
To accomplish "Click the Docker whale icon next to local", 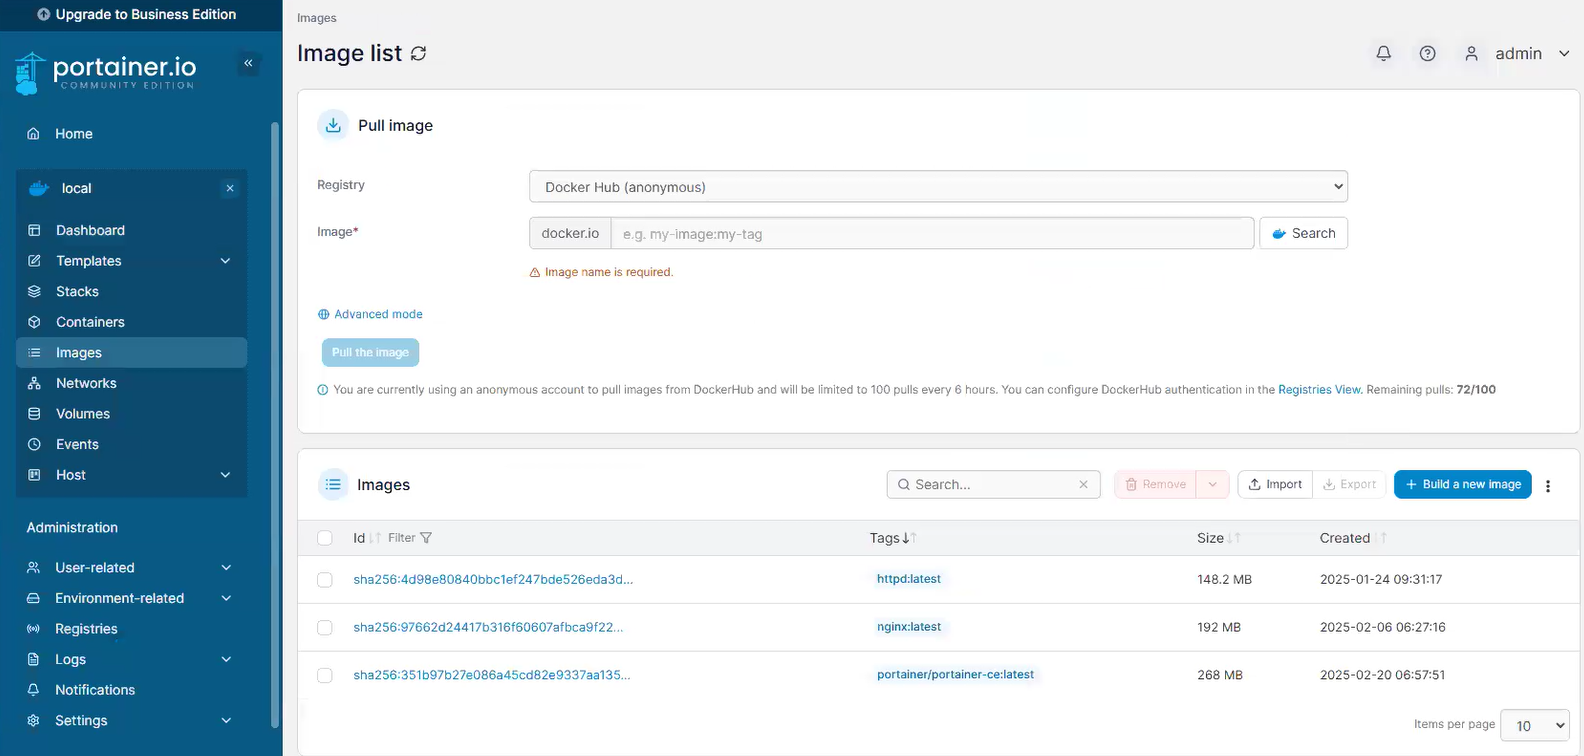I will (x=39, y=188).
